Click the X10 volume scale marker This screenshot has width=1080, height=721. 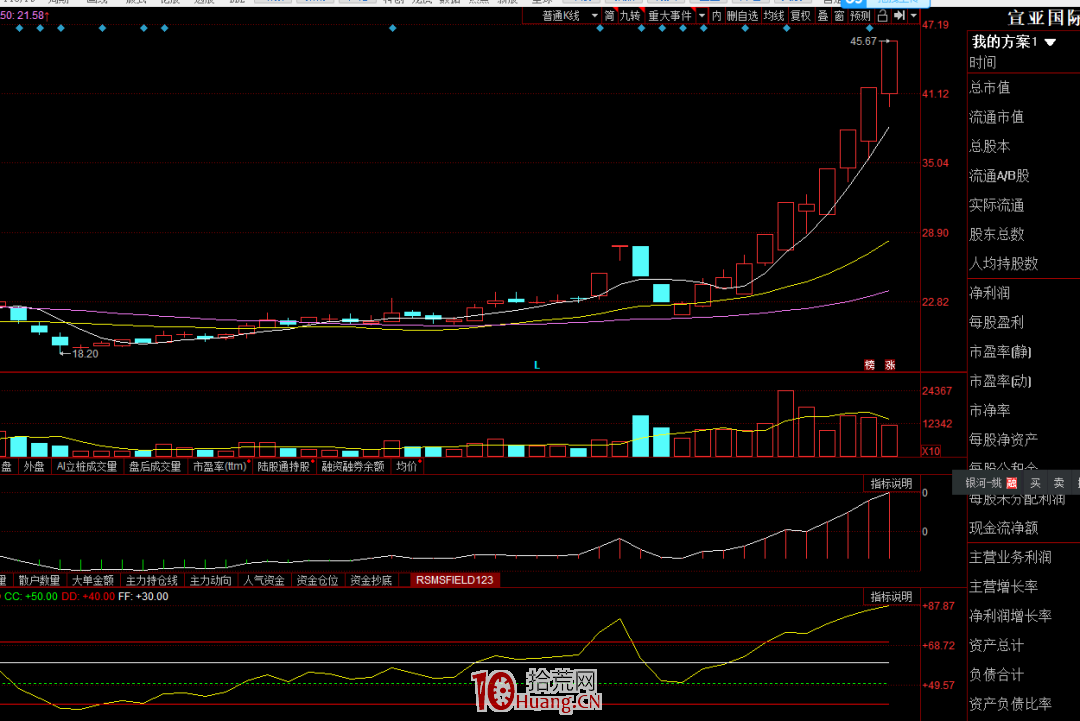point(931,451)
